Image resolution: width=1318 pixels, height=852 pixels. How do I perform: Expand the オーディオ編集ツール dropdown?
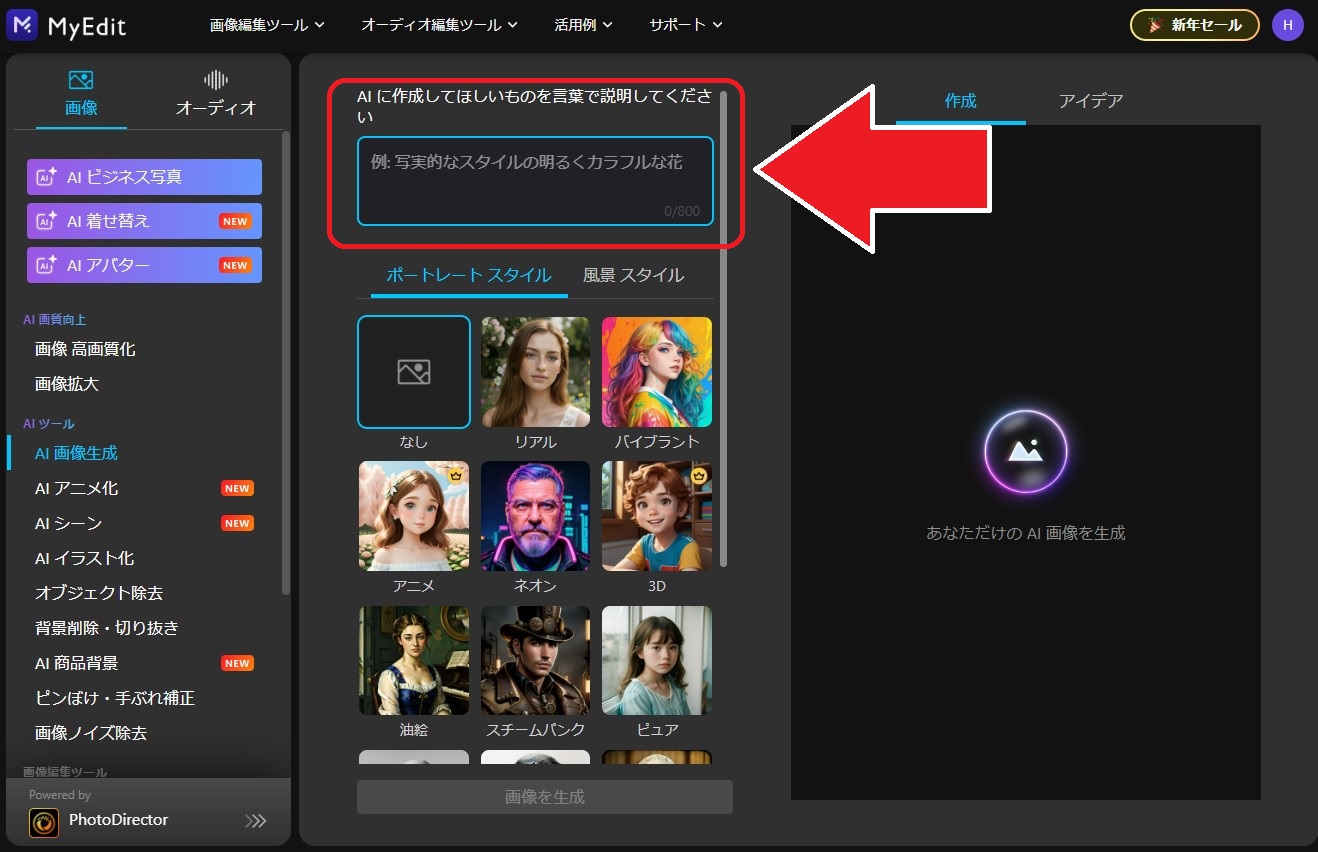(x=439, y=25)
